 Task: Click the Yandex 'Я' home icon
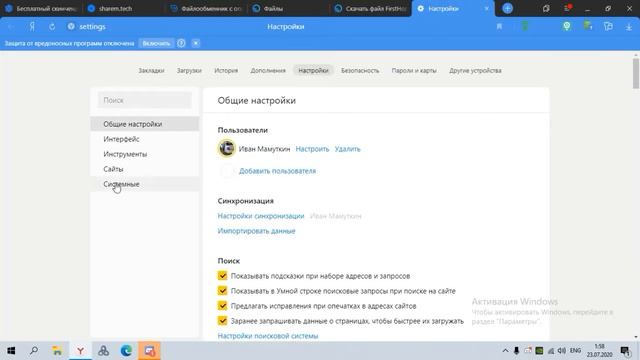[32, 27]
